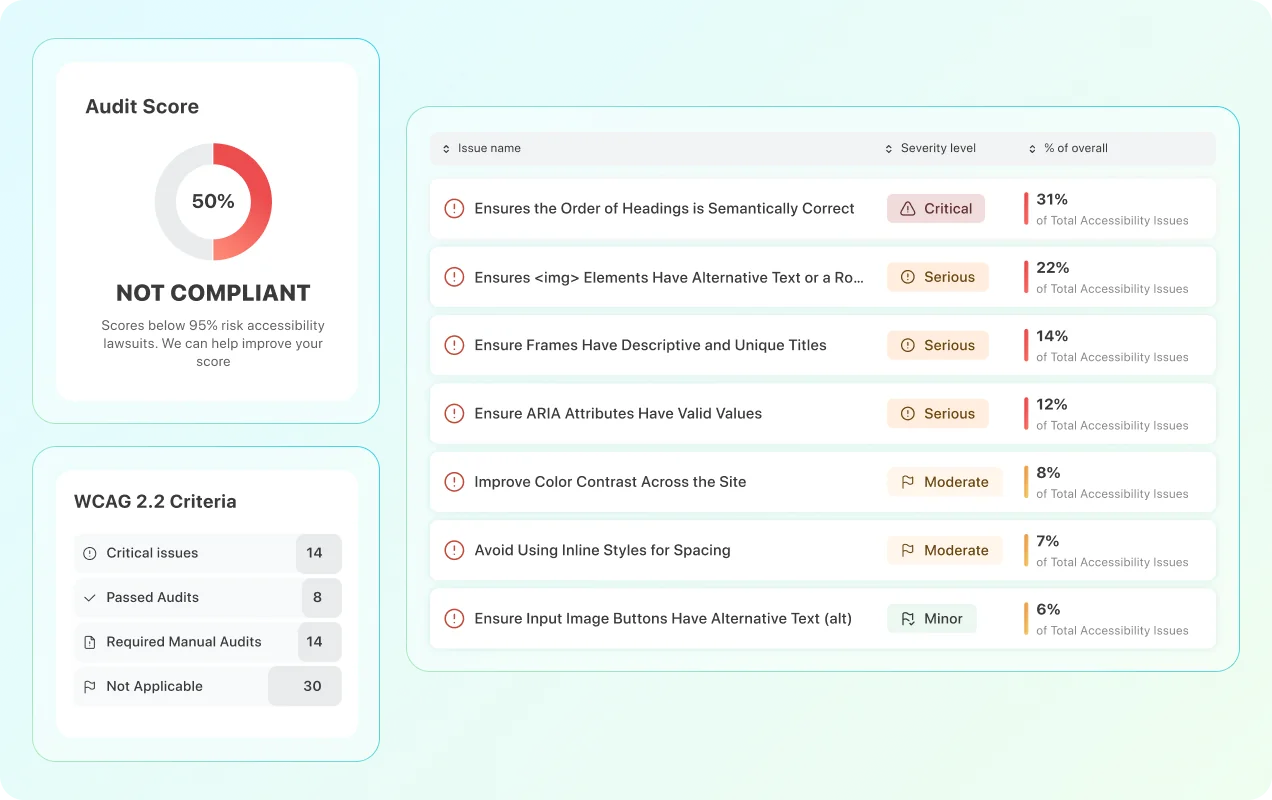Screen dimensions: 1272x800
Task: Click the count 30 for Not Applicable
Action: pos(312,686)
